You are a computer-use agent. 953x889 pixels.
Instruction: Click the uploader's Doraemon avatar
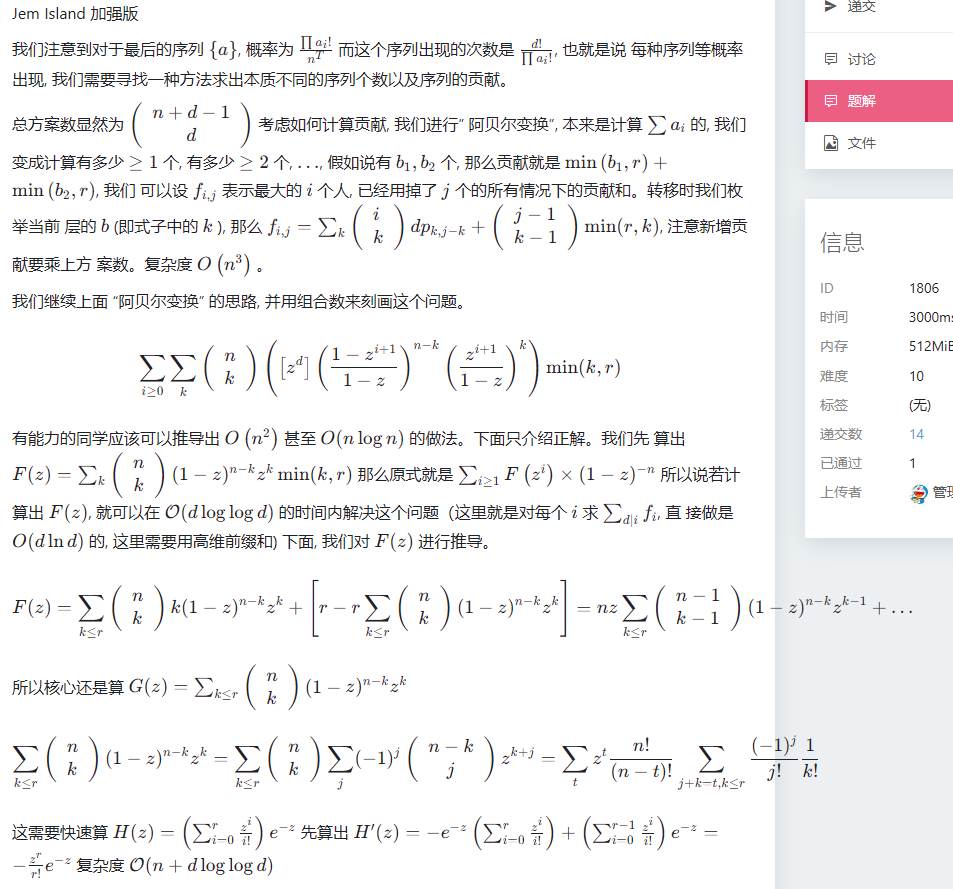tap(918, 493)
